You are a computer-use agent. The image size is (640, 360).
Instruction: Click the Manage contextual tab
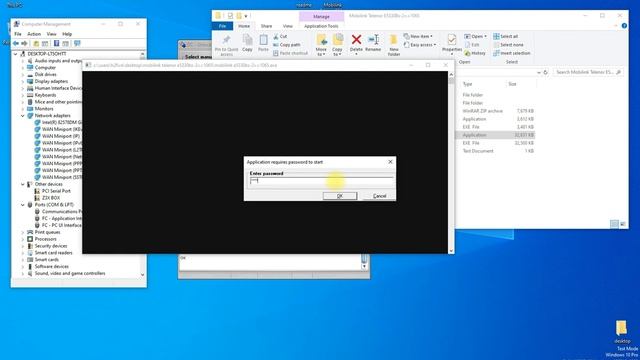(x=321, y=16)
